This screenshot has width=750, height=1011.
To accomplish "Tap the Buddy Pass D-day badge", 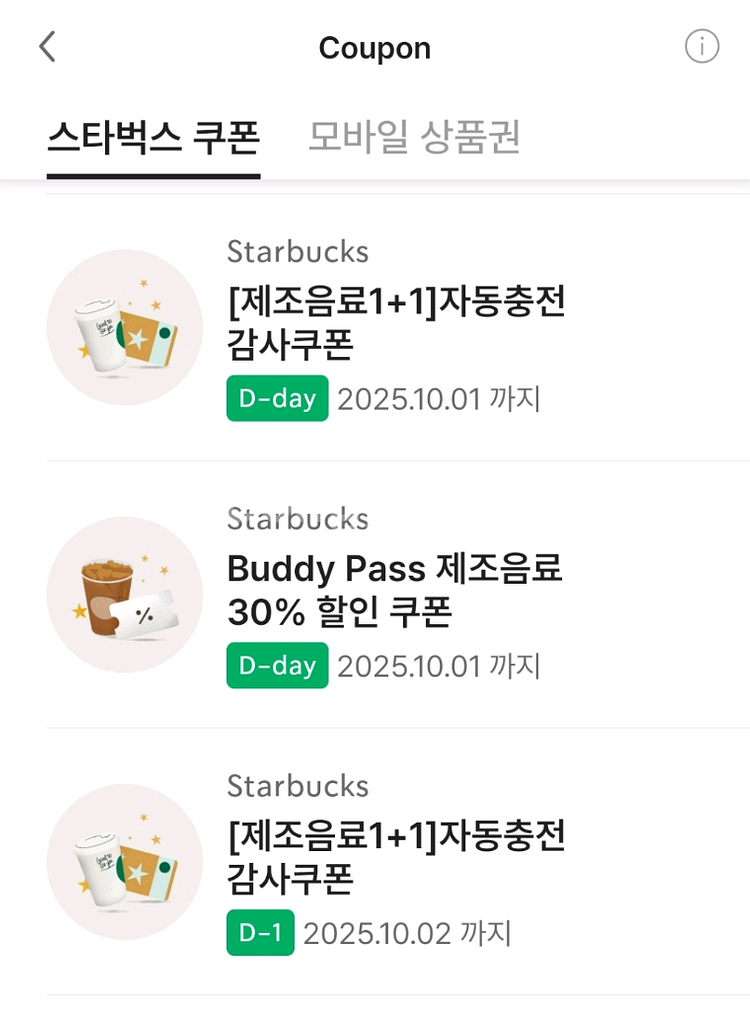I will [x=277, y=665].
